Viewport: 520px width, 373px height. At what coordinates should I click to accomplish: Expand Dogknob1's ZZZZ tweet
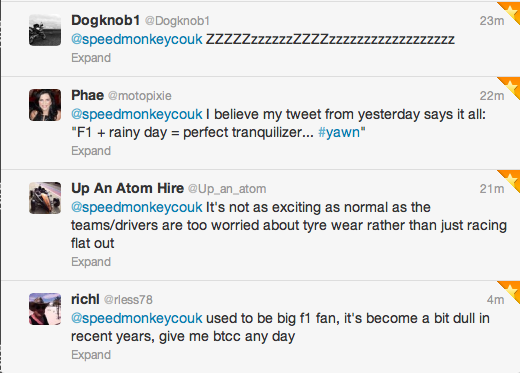[91, 58]
